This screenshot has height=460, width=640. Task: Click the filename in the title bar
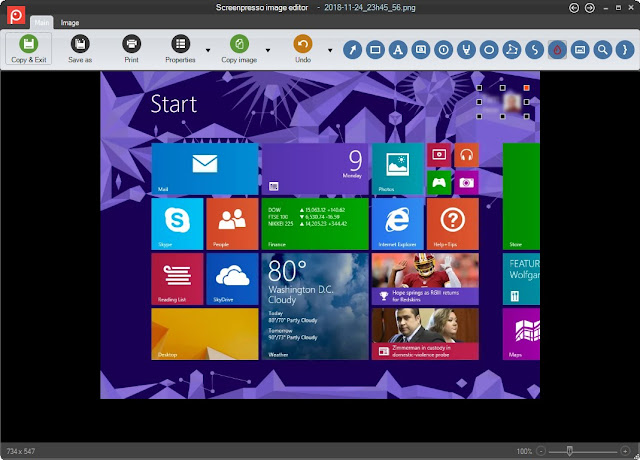(370, 7)
